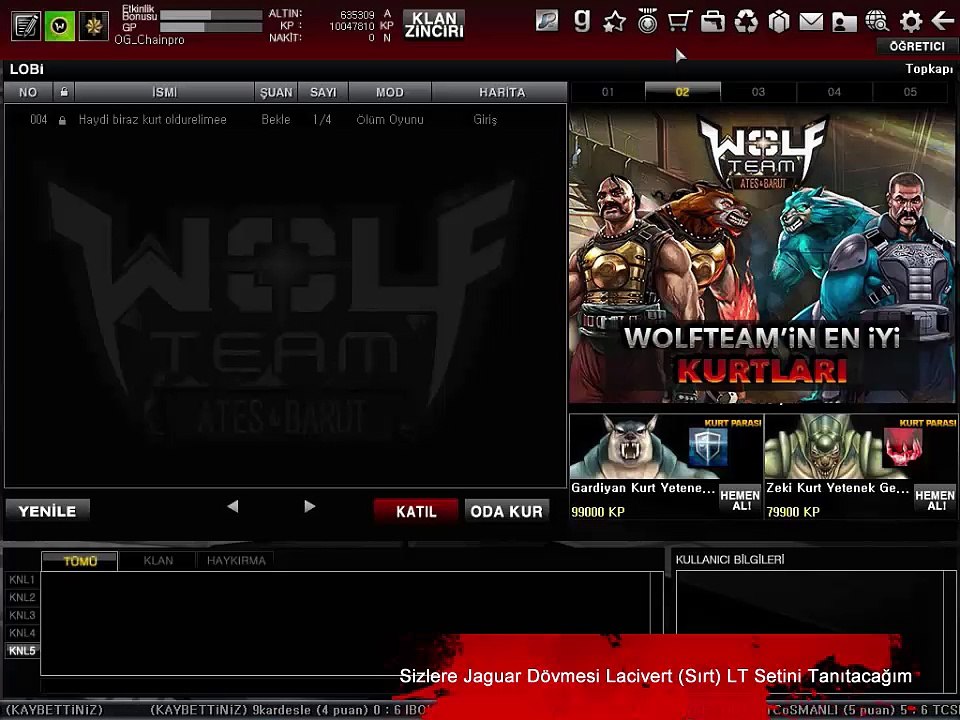The width and height of the screenshot is (960, 720).
Task: Sort rooms by NO column header
Action: (x=28, y=92)
